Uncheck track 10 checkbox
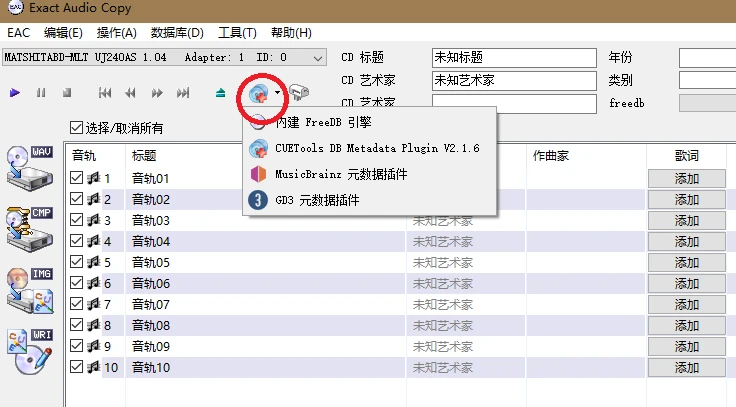 pos(76,367)
